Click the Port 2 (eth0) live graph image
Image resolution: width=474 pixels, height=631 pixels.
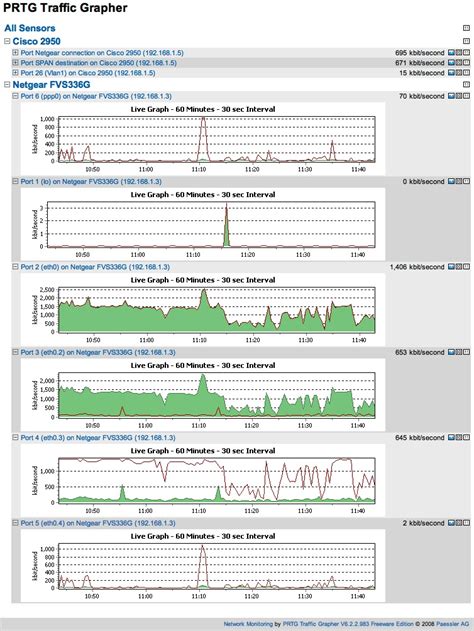tap(203, 309)
